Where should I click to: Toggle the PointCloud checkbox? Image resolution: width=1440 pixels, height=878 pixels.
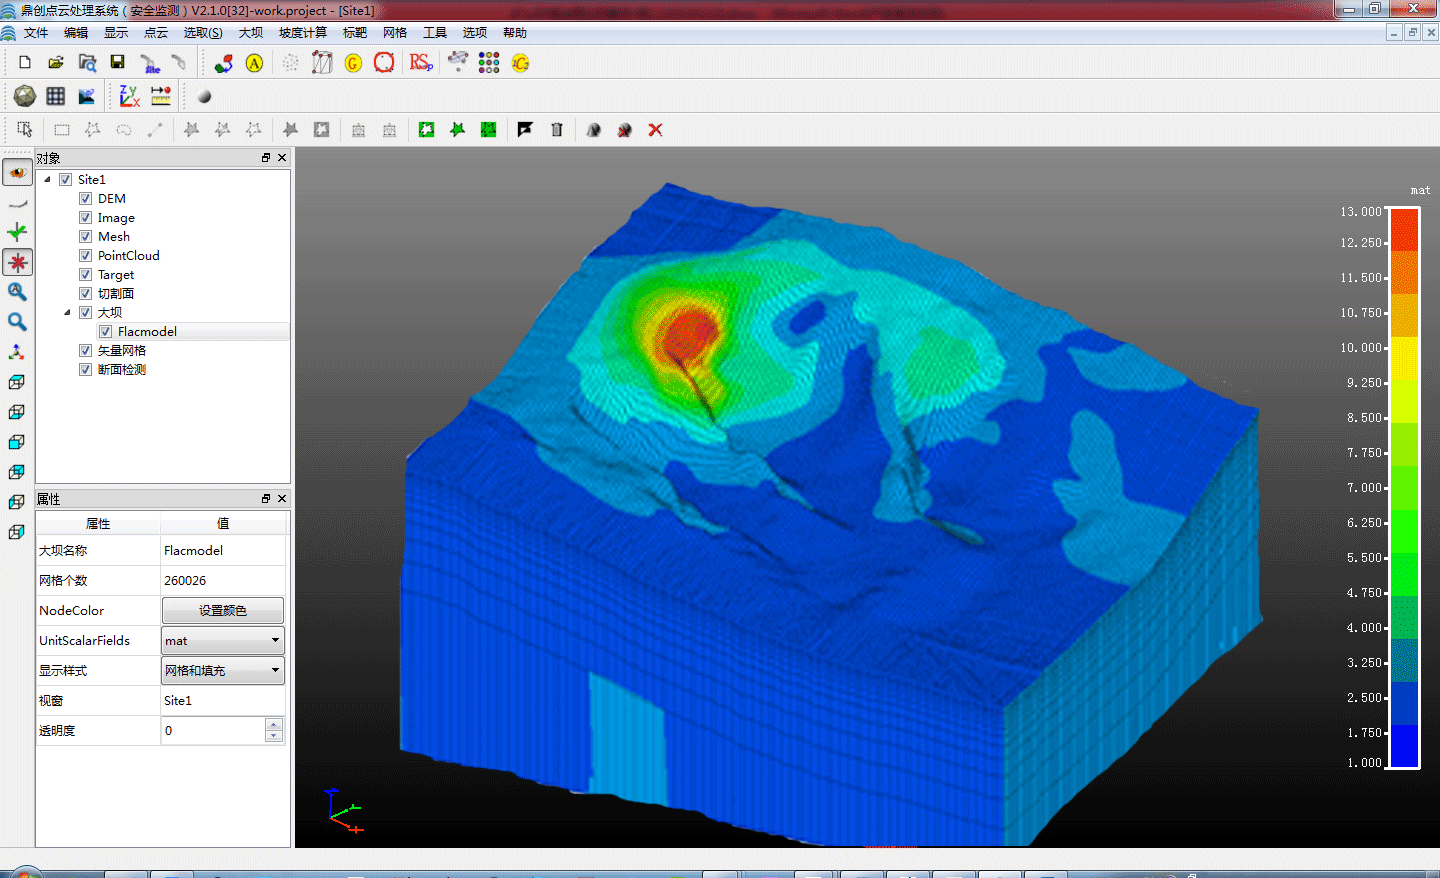point(86,256)
